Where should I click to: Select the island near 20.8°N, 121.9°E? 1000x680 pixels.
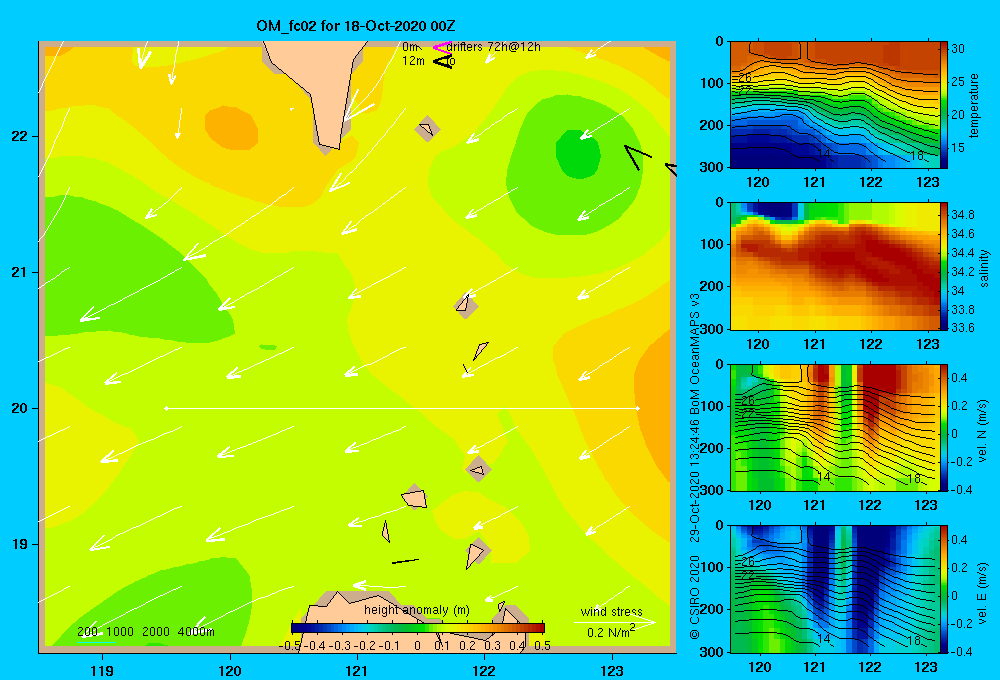coord(466,305)
